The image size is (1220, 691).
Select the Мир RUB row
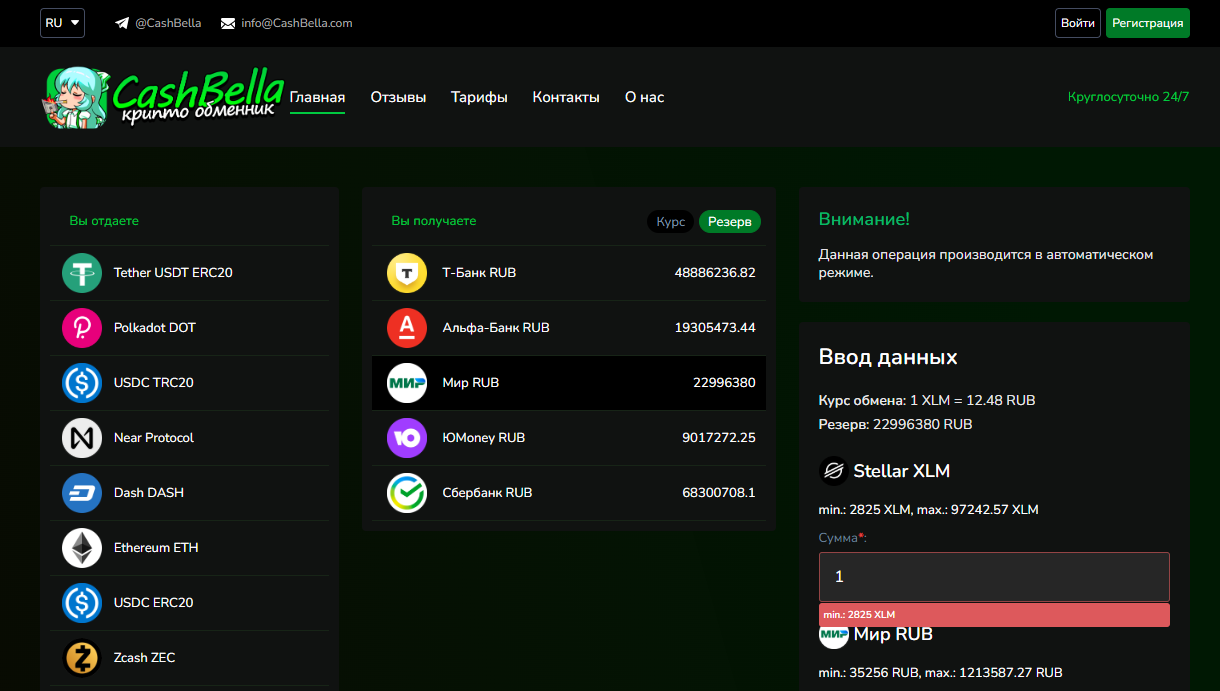pyautogui.click(x=568, y=383)
